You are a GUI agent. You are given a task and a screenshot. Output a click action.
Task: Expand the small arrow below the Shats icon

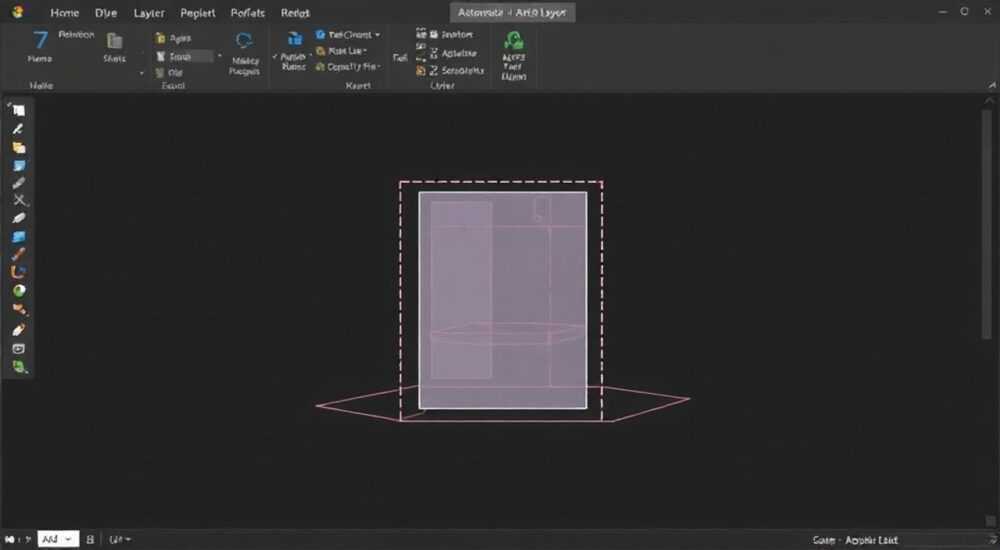142,73
